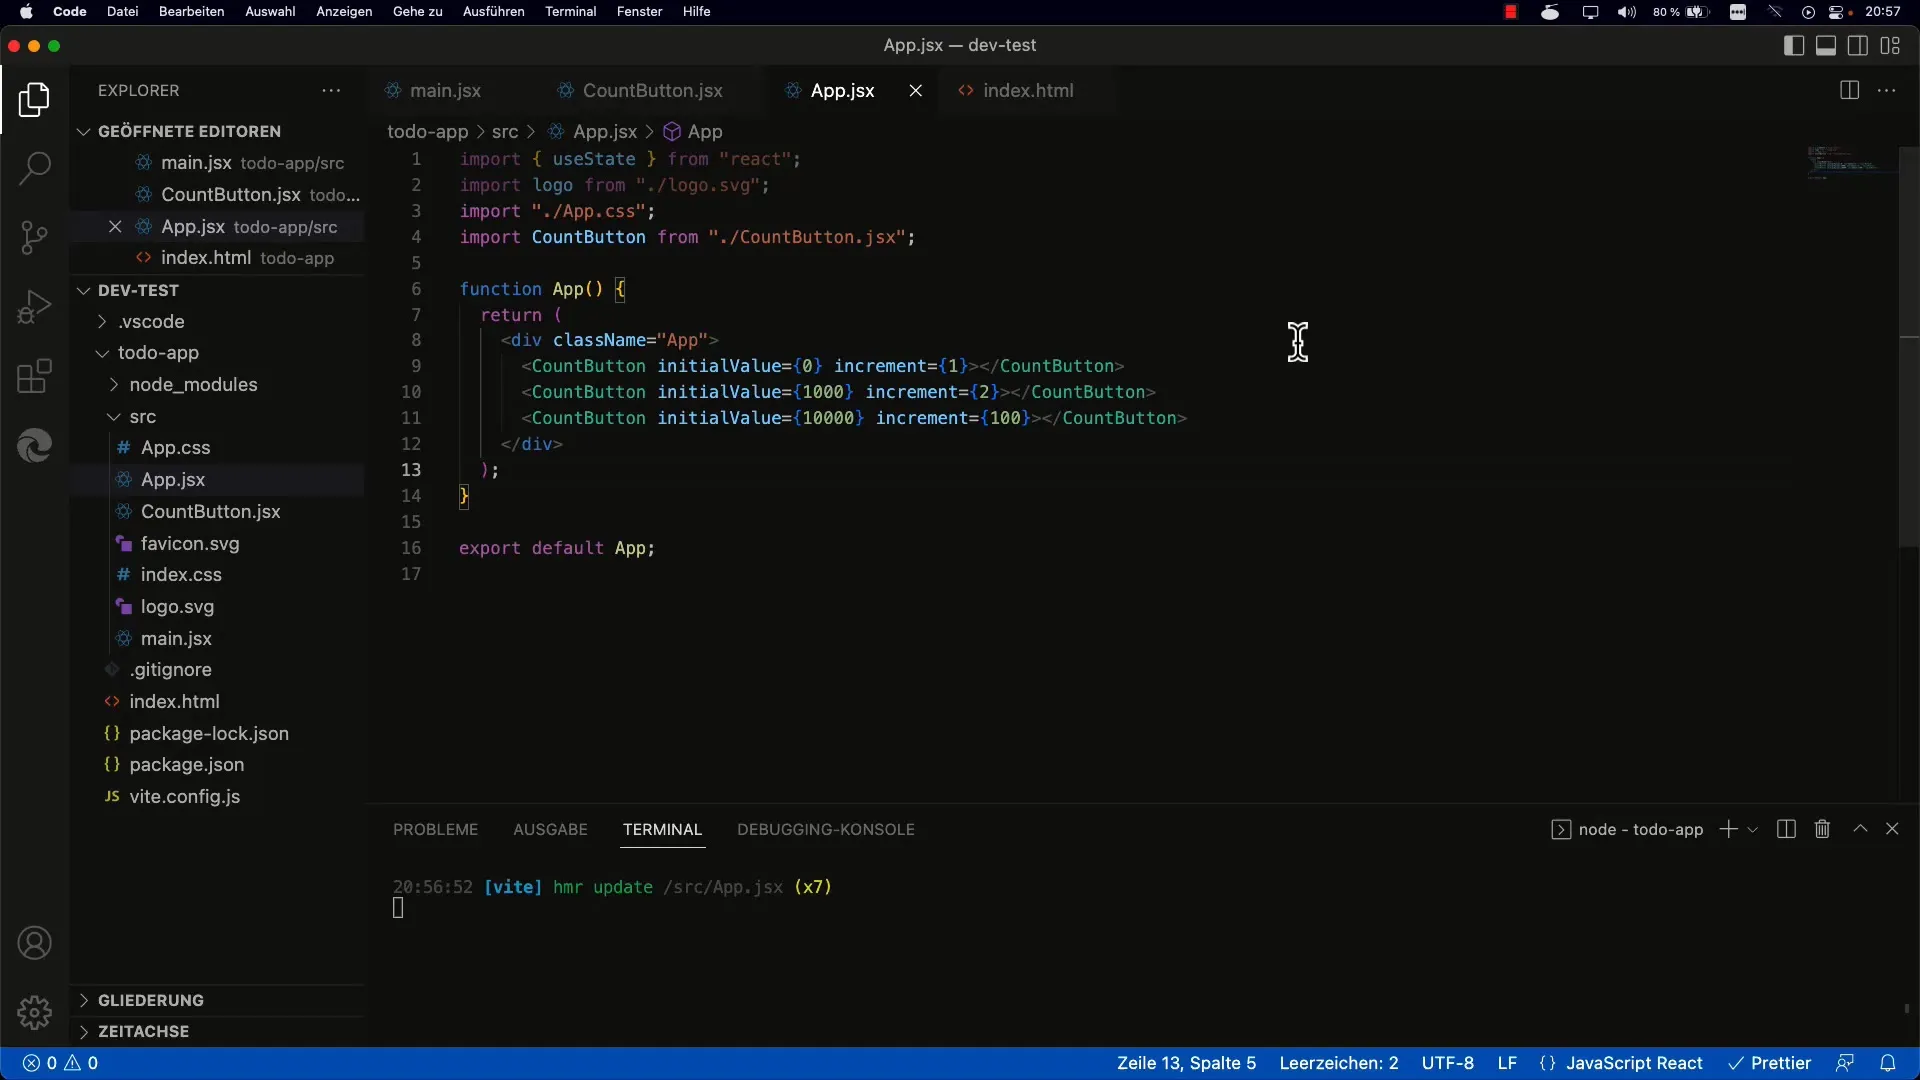Open the Extensions view

pos(34,377)
